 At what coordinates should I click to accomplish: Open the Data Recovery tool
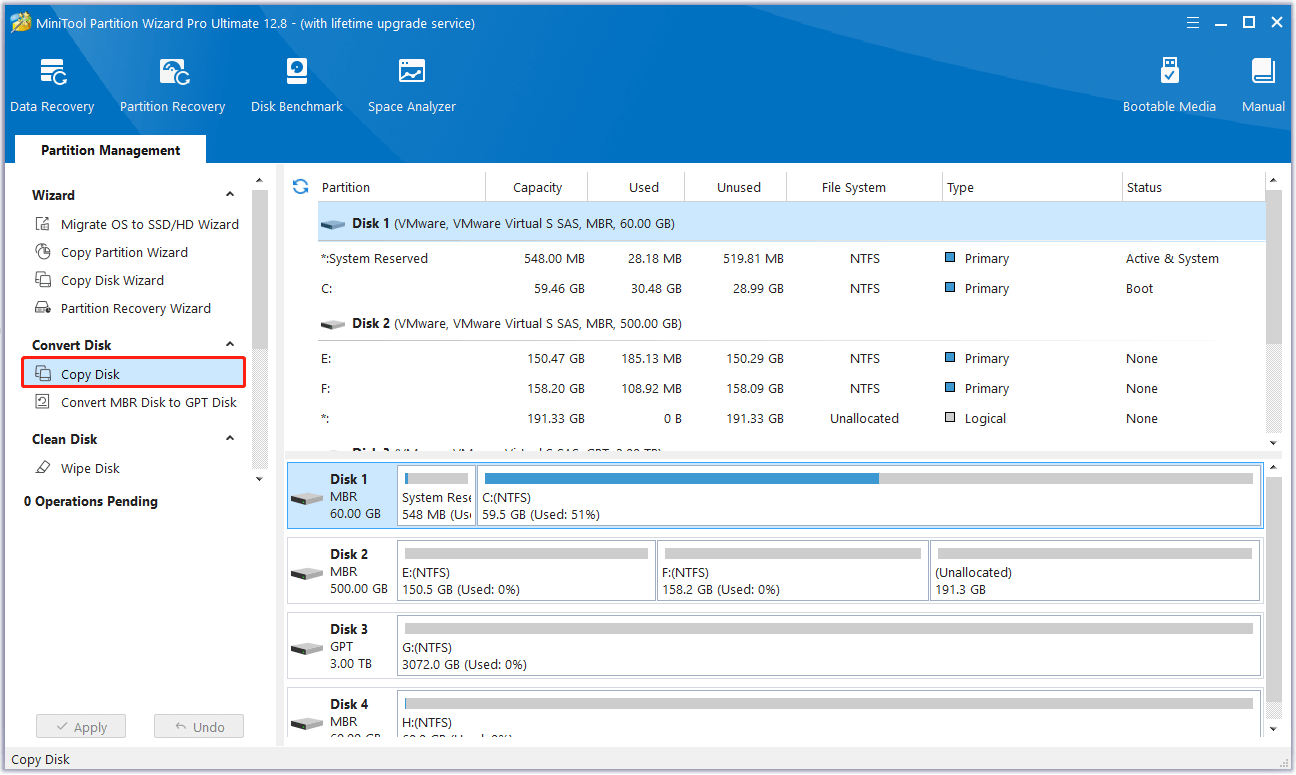coord(52,86)
